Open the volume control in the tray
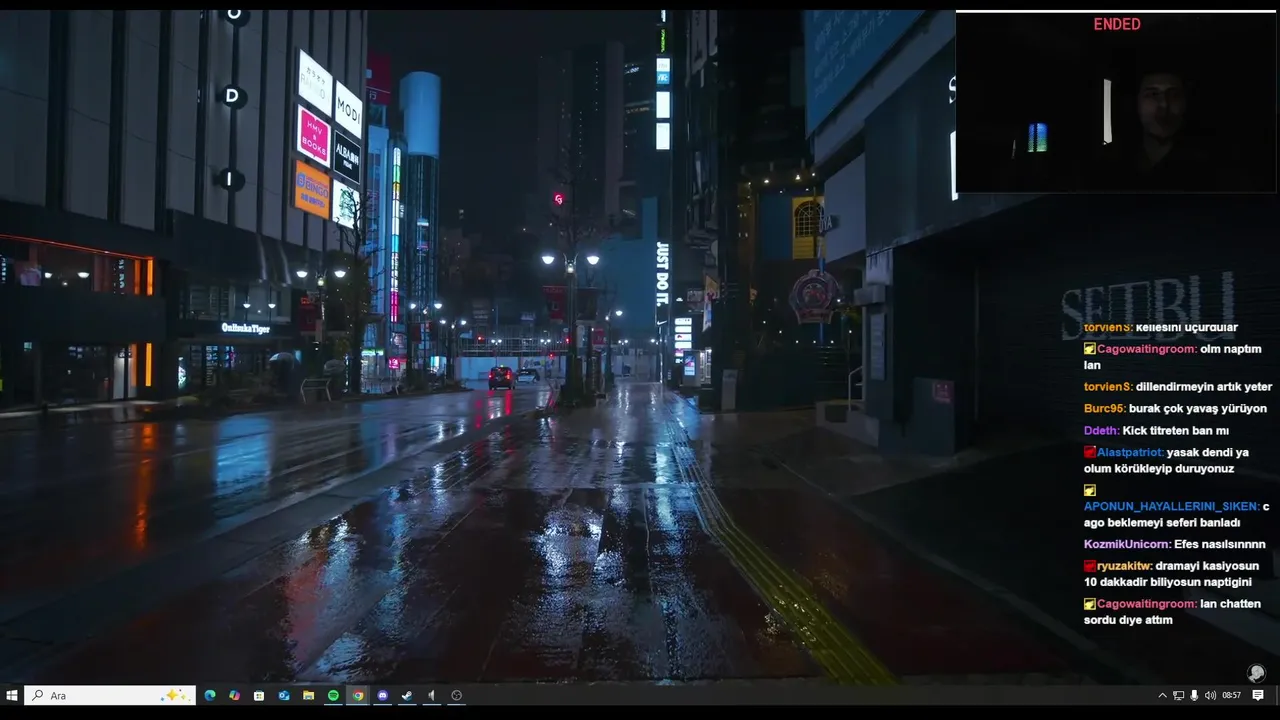The image size is (1280, 720). coord(1210,695)
